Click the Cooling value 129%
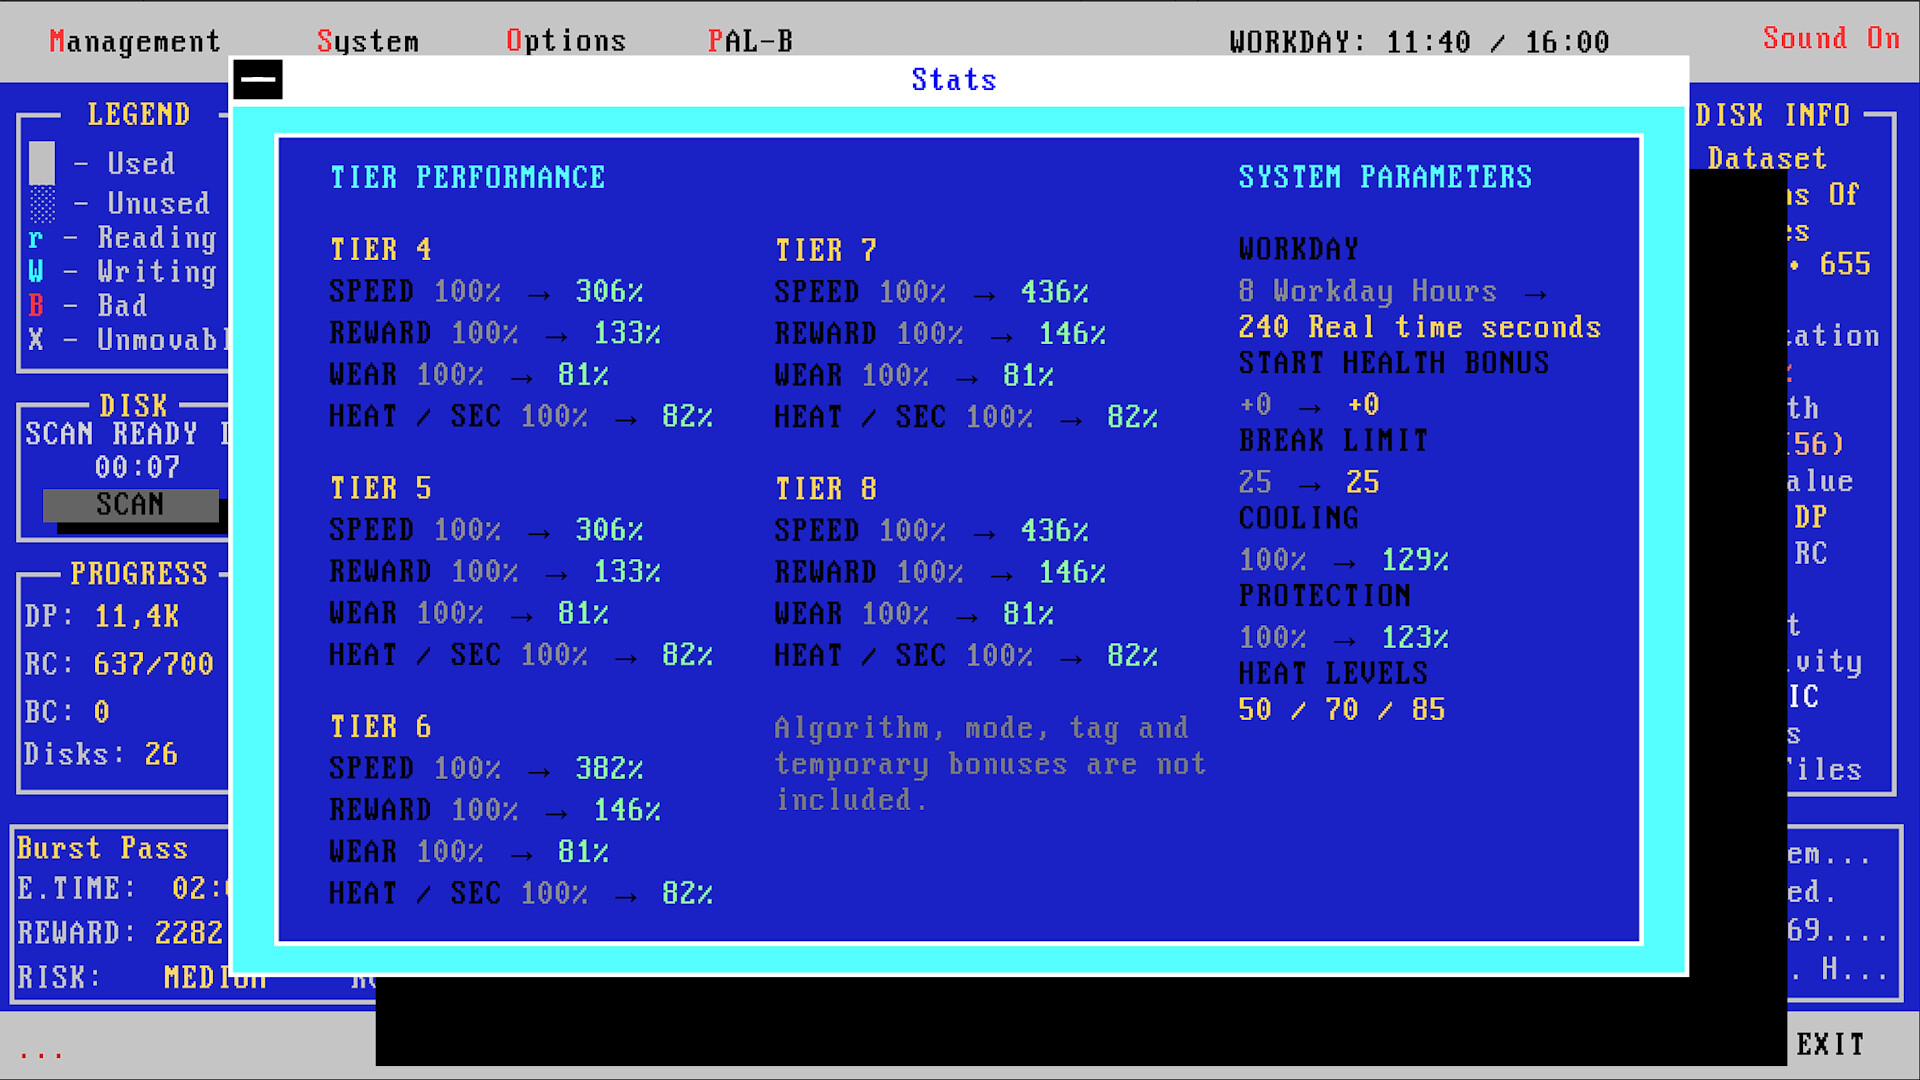The width and height of the screenshot is (1920, 1080). pyautogui.click(x=1415, y=559)
